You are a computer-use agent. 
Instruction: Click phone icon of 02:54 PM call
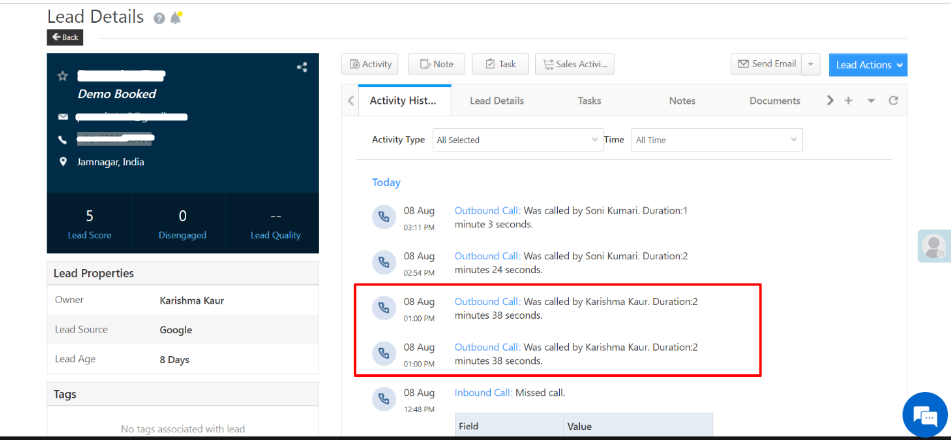(x=383, y=262)
